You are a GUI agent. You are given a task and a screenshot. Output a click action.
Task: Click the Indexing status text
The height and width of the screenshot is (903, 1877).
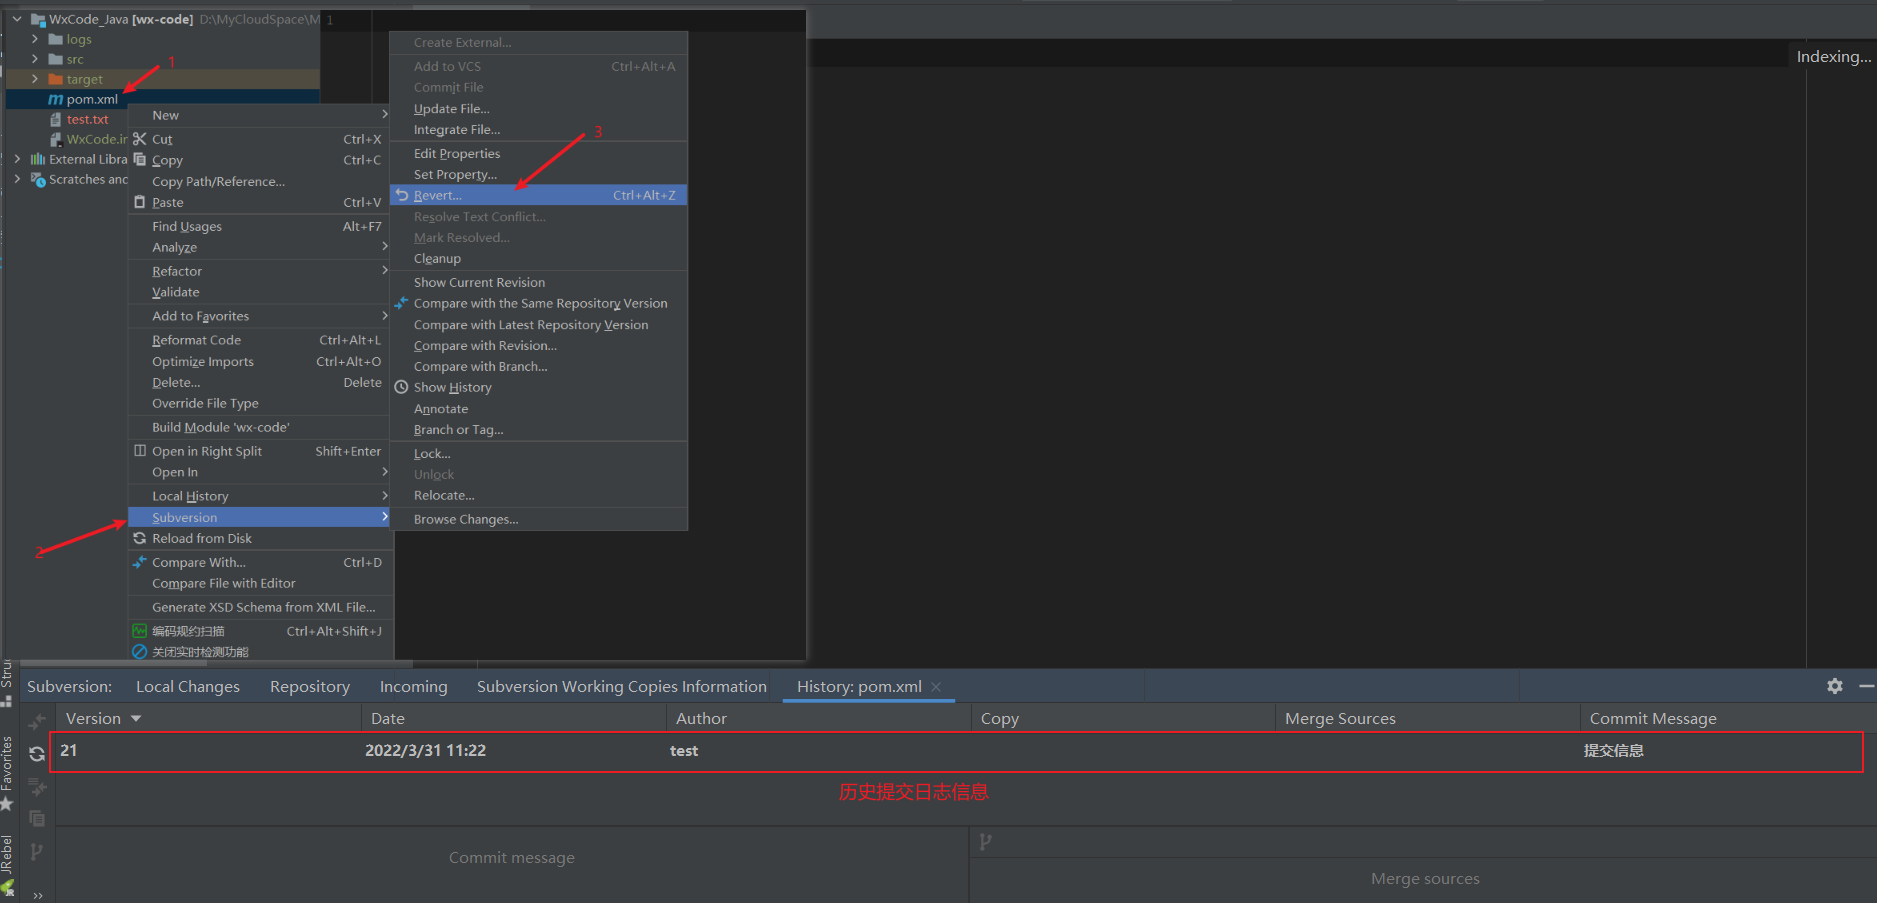click(x=1833, y=57)
